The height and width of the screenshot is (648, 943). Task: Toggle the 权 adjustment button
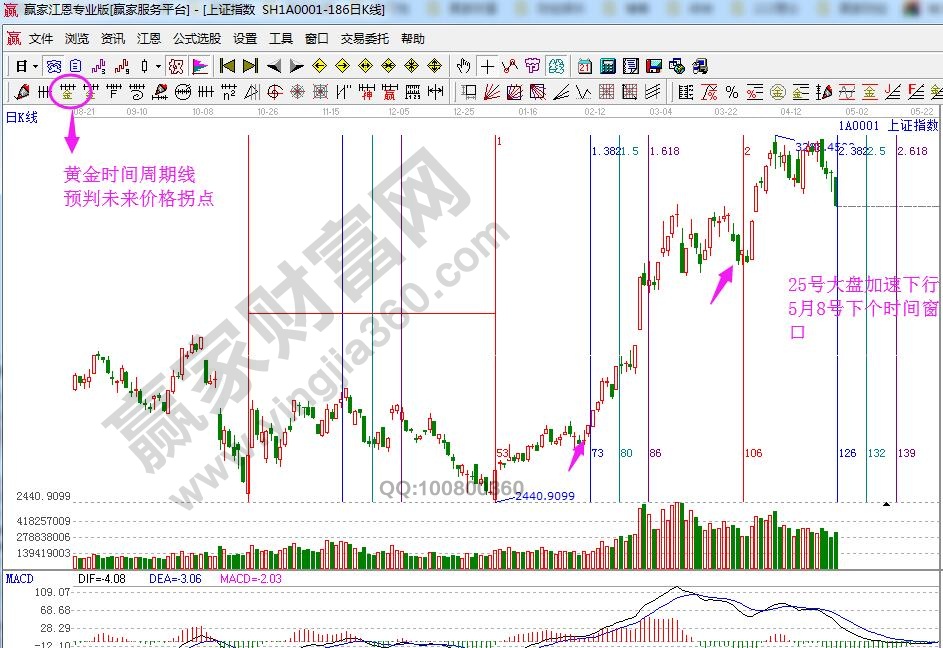174,66
